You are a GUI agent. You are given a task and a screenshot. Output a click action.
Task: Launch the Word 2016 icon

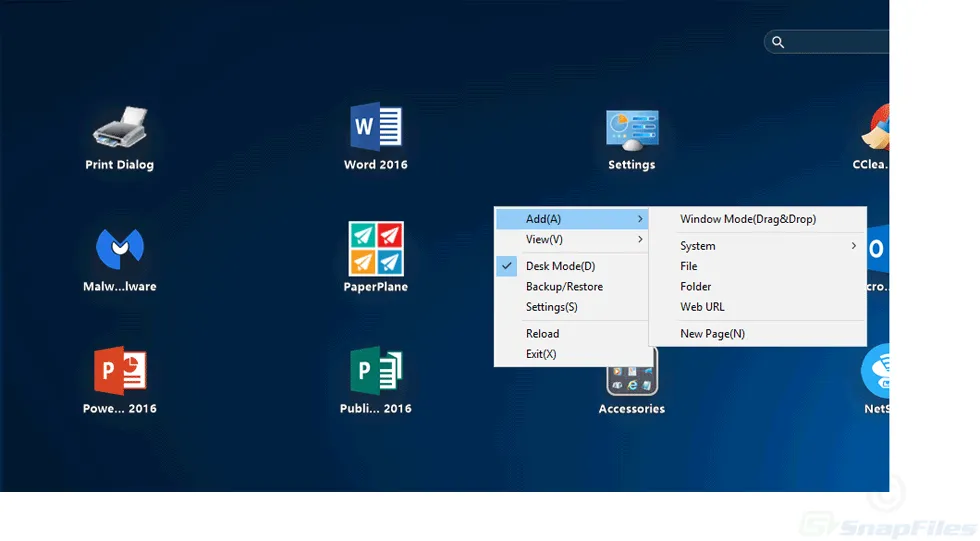pyautogui.click(x=376, y=127)
